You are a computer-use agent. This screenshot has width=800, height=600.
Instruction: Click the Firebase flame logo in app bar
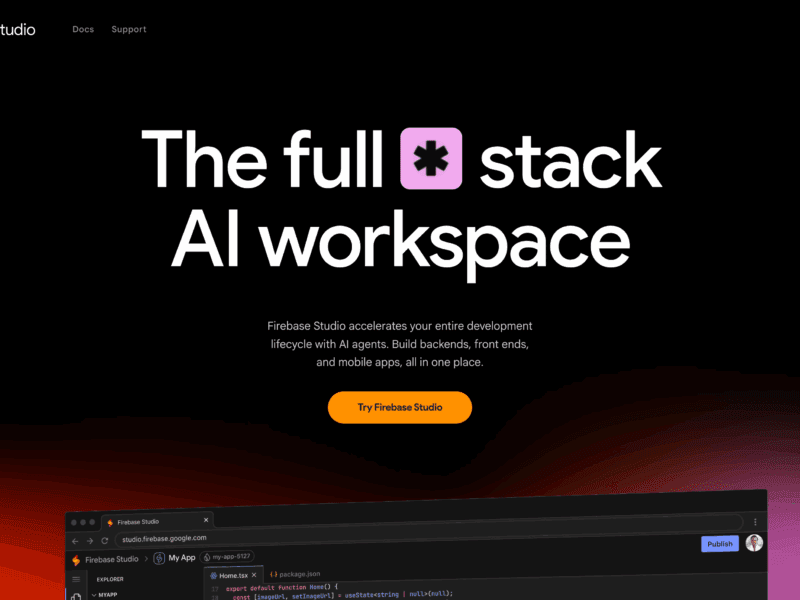[76, 560]
